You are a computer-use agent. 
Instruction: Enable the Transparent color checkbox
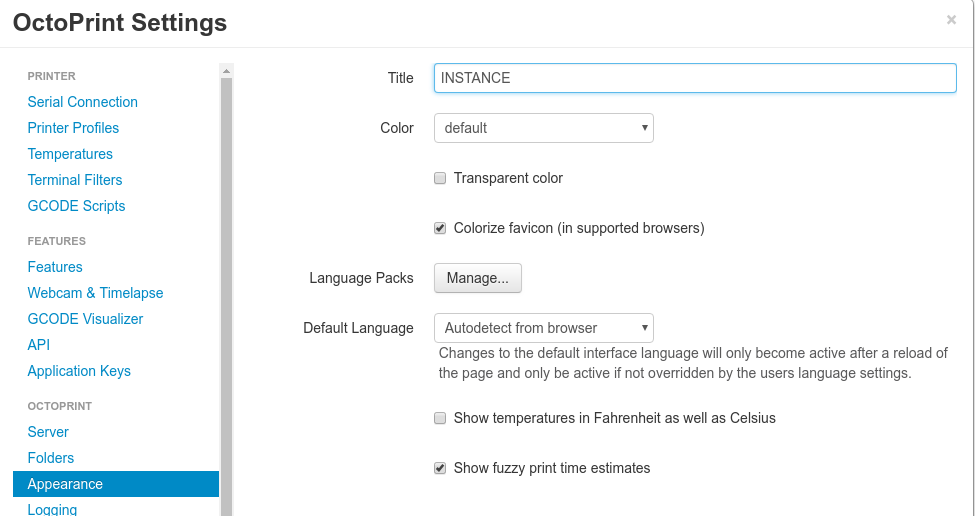(x=440, y=178)
